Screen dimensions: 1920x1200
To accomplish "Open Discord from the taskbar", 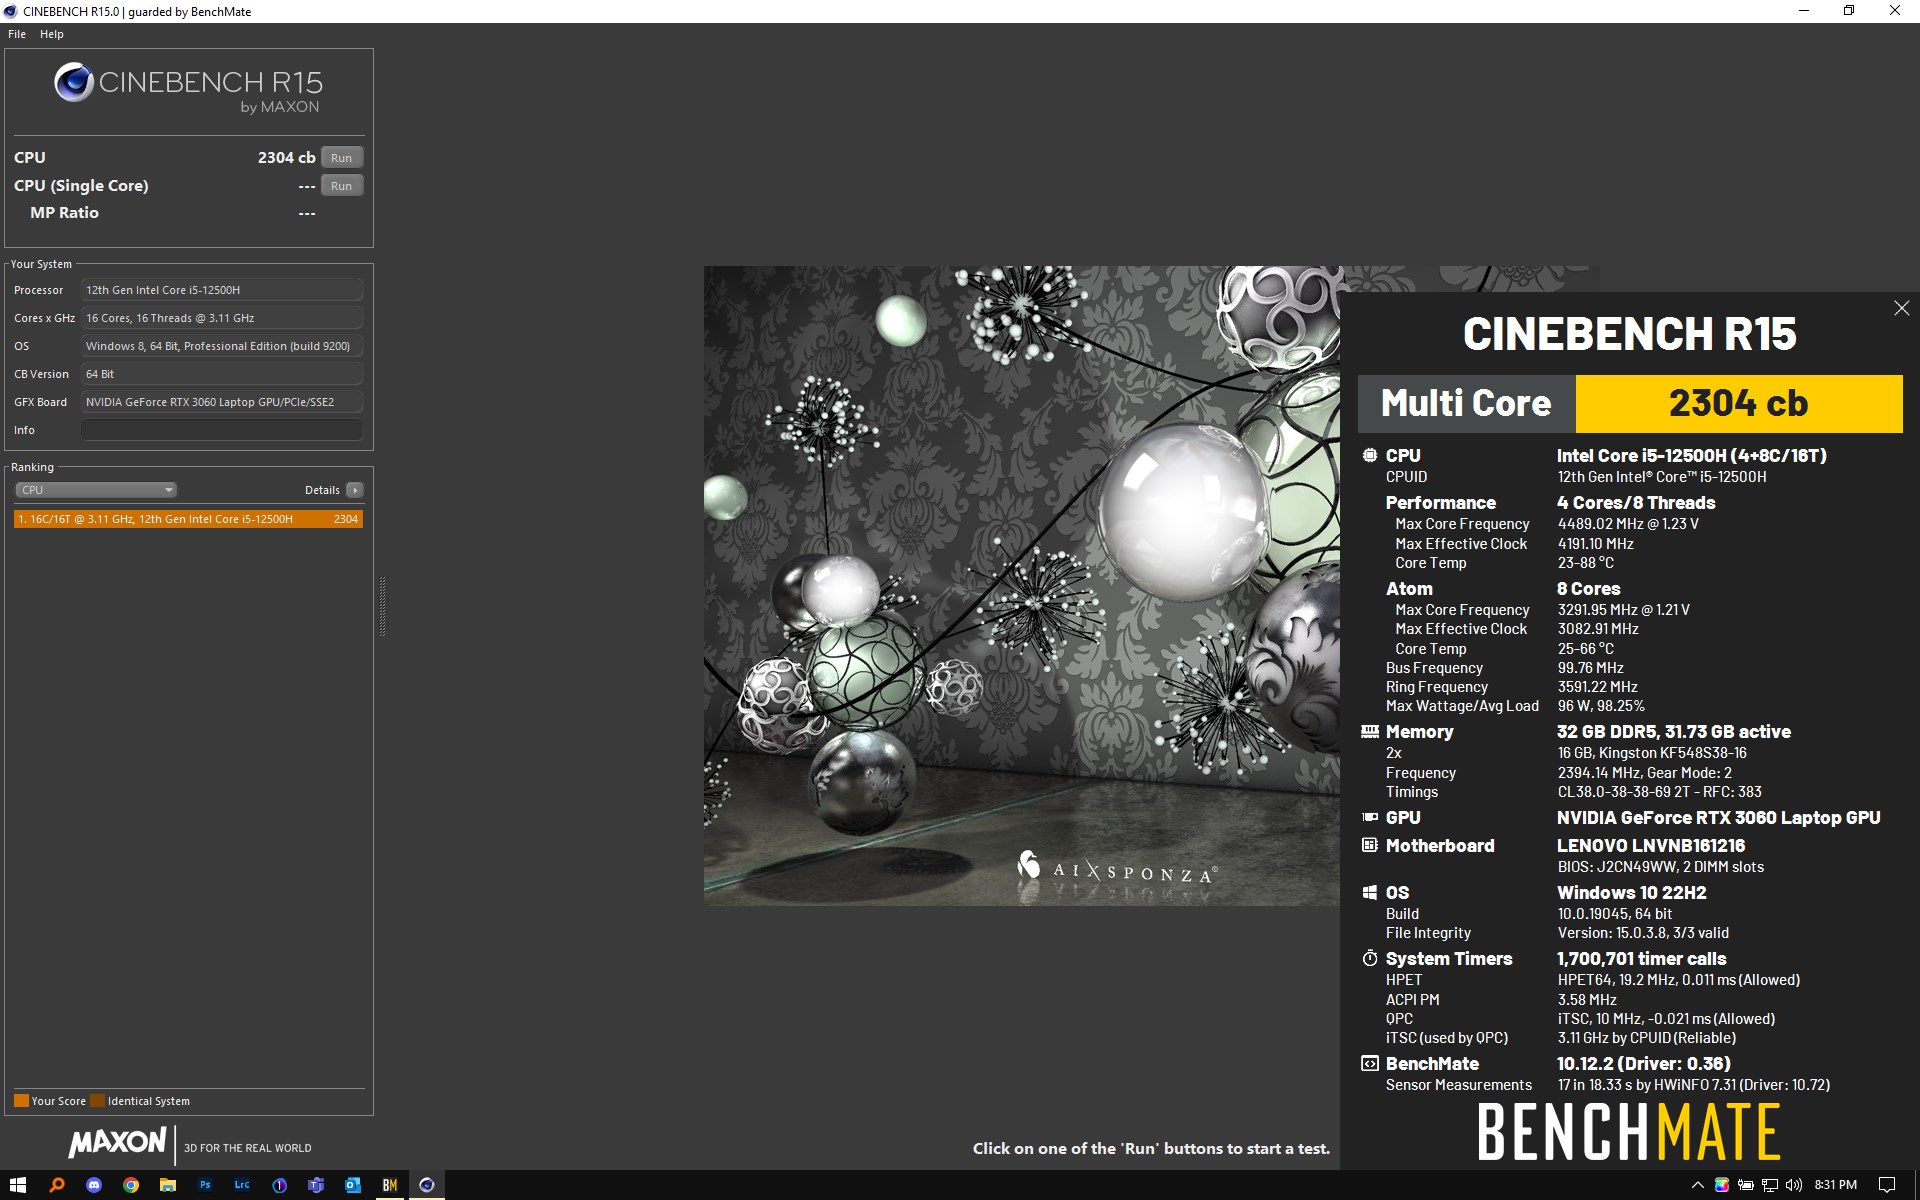I will pyautogui.click(x=93, y=1185).
